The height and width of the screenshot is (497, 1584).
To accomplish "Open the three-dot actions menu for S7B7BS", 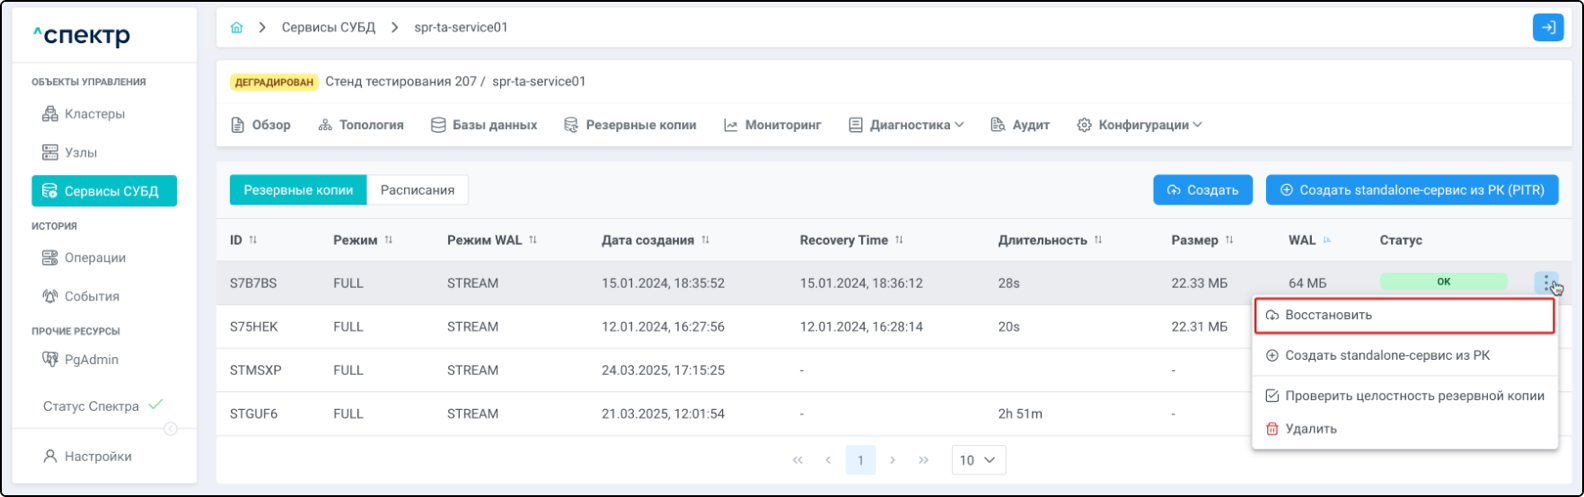I will [1546, 283].
